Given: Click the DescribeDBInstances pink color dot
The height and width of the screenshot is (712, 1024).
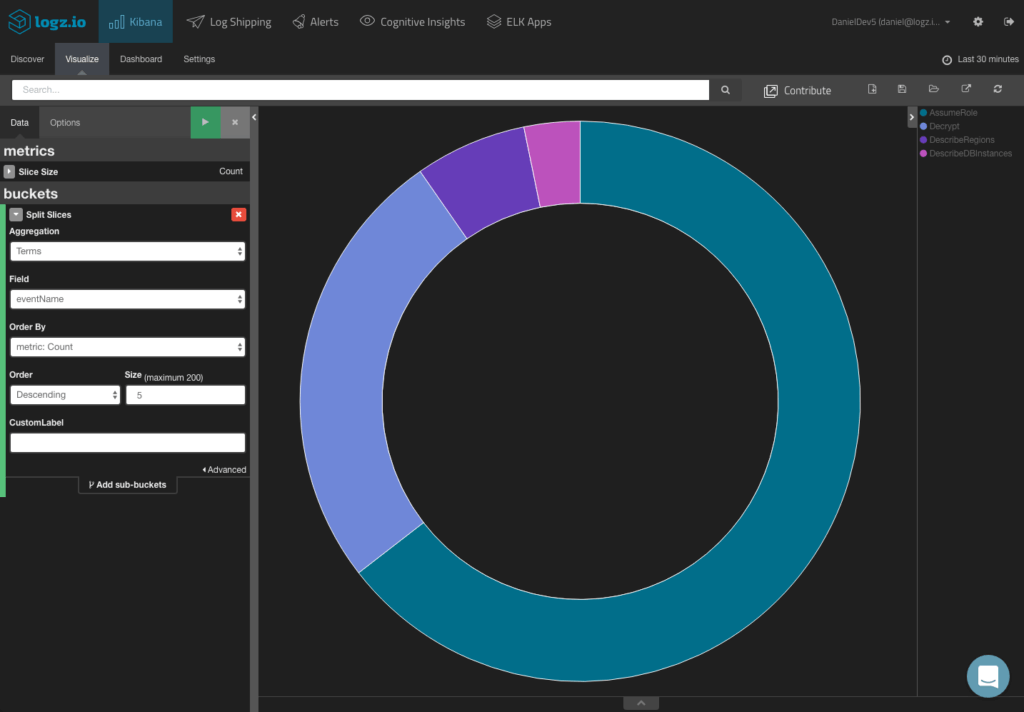Looking at the screenshot, I should (x=922, y=153).
